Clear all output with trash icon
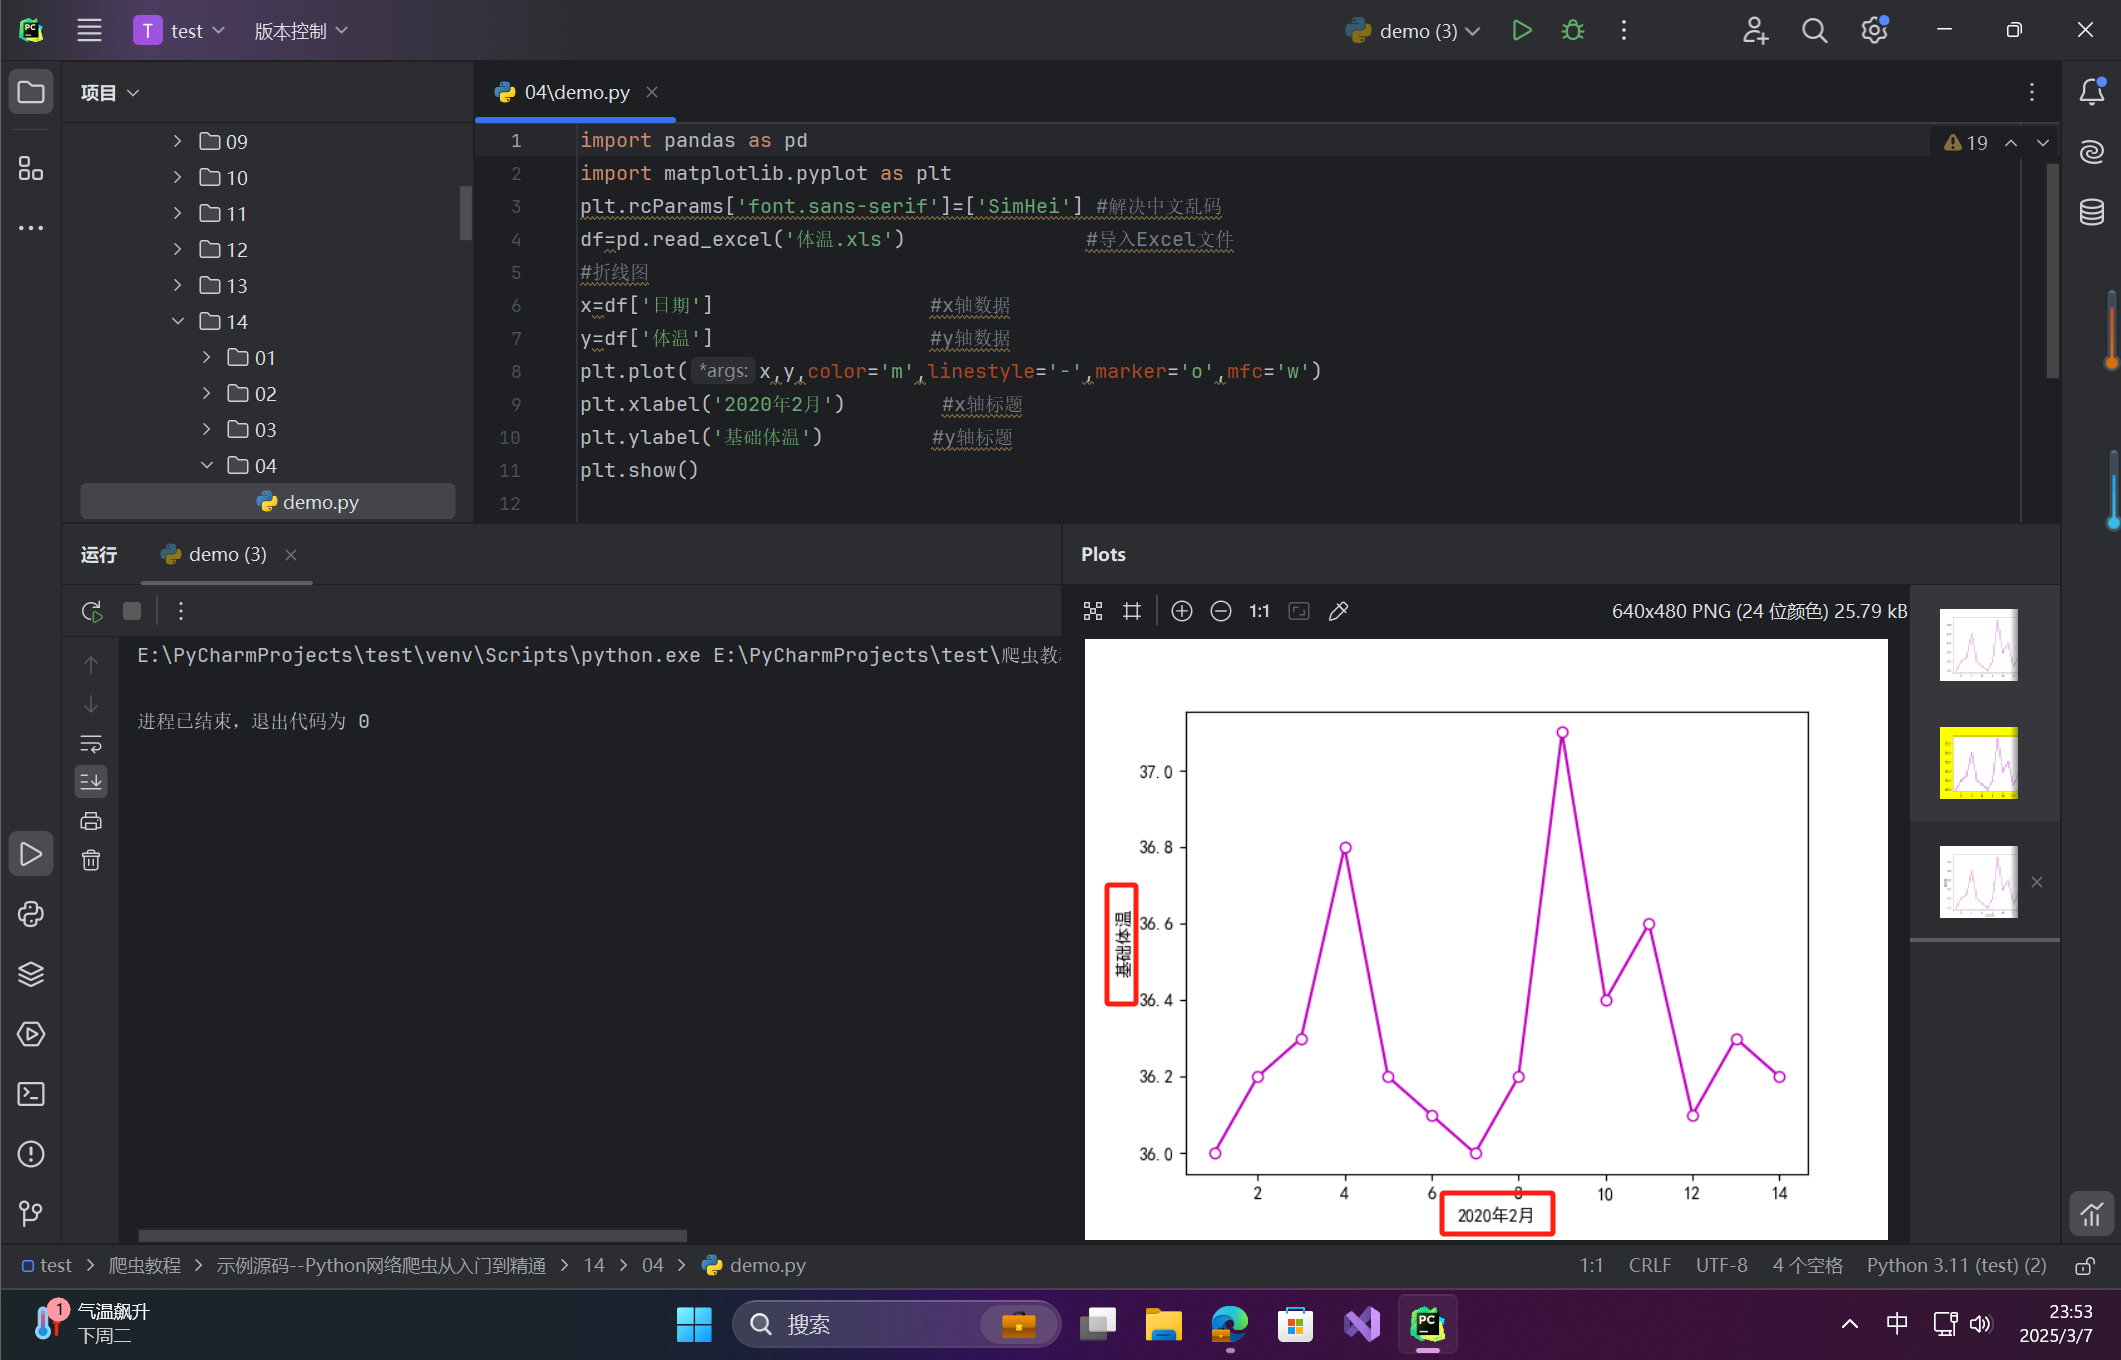 point(91,860)
